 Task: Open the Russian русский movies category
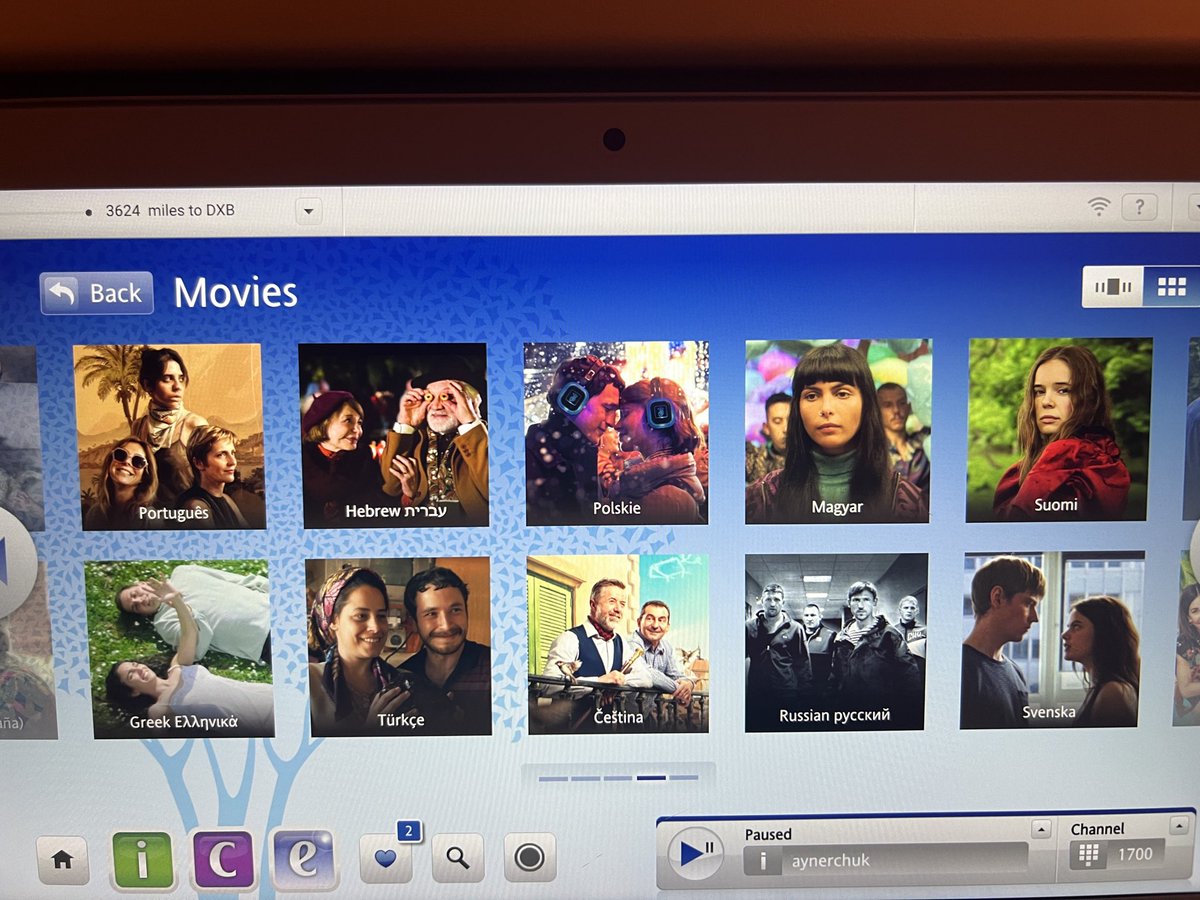(x=837, y=642)
